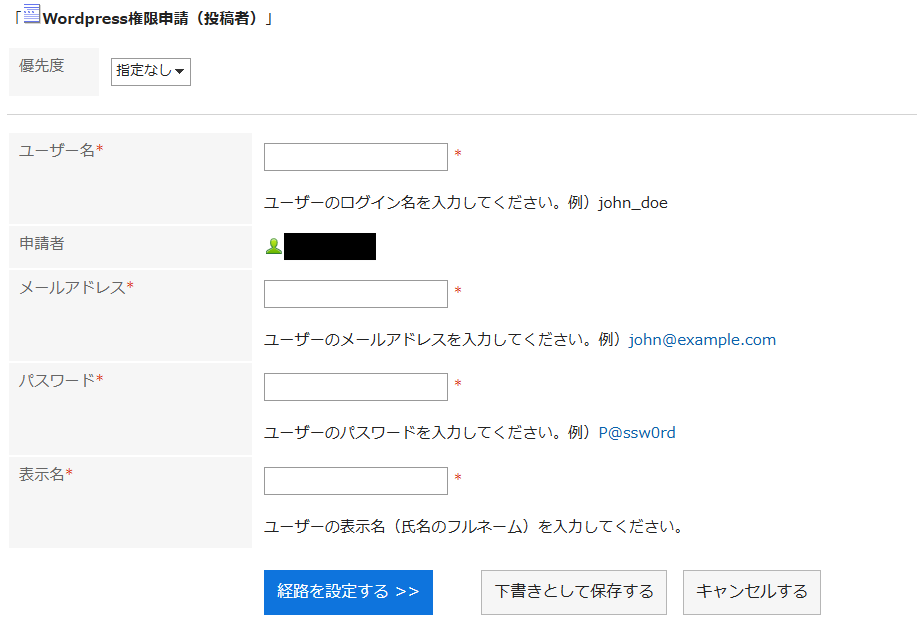Screen dimensions: 917x626
Task: Click the form document icon beside Wordpress権限申請
Action: 32,14
